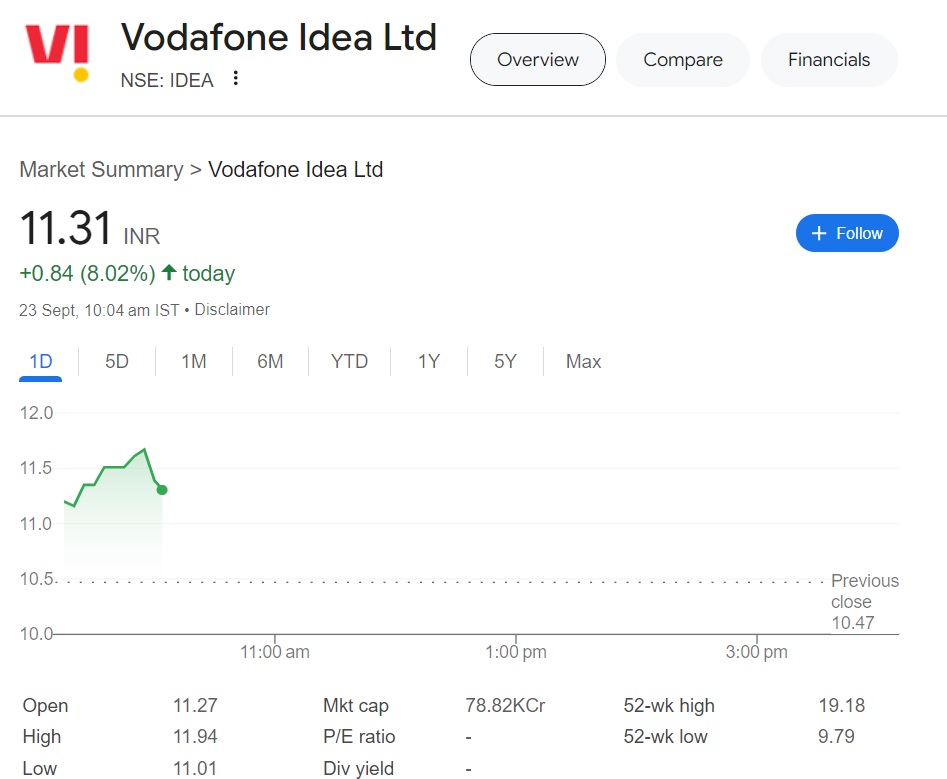Image resolution: width=947 pixels, height=779 pixels.
Task: Switch to the Compare tab
Action: (683, 60)
